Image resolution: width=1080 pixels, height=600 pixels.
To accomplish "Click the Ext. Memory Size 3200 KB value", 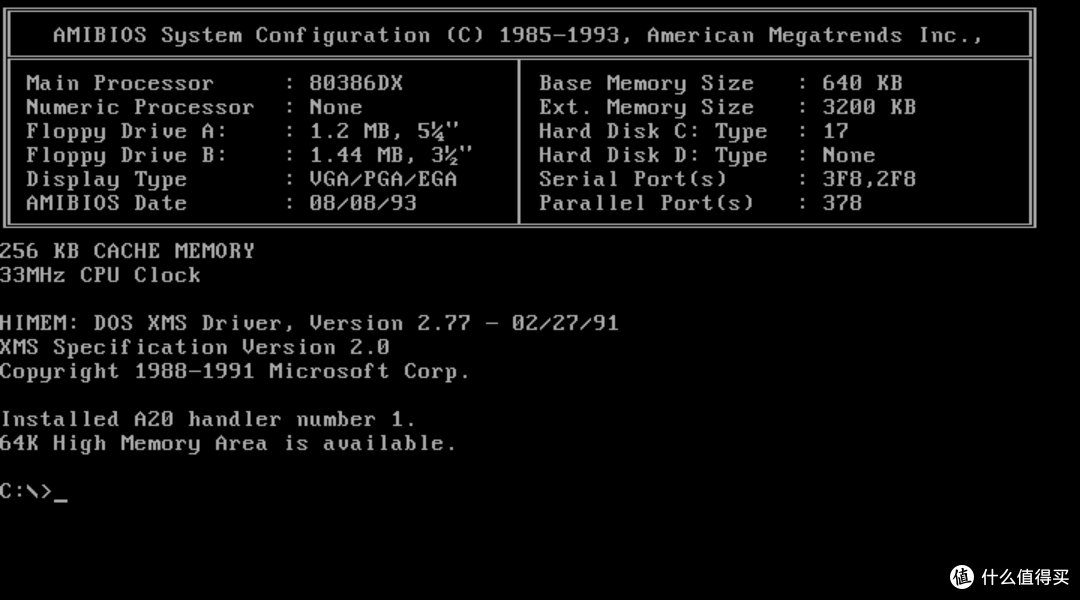I will [x=869, y=107].
